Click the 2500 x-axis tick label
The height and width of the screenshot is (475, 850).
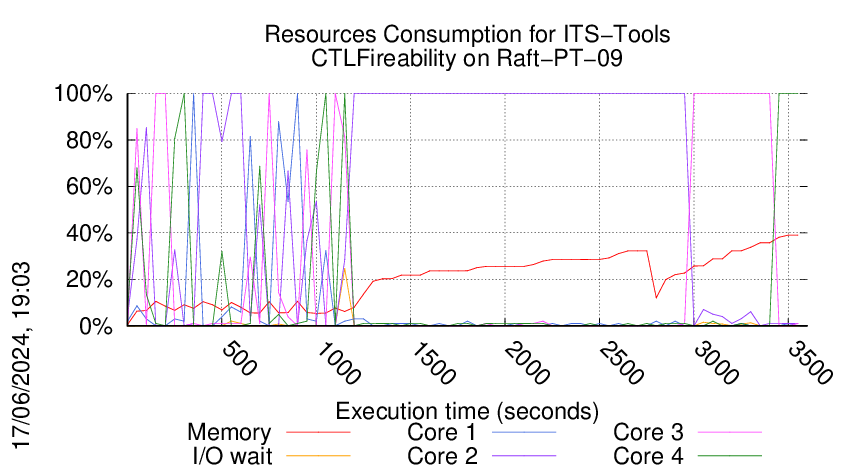tap(621, 362)
